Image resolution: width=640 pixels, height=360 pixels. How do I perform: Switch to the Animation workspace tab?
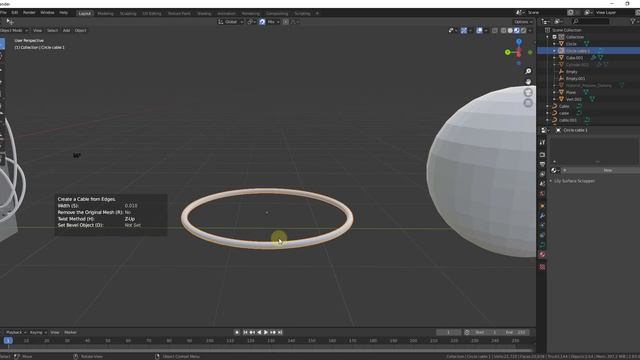(x=226, y=13)
